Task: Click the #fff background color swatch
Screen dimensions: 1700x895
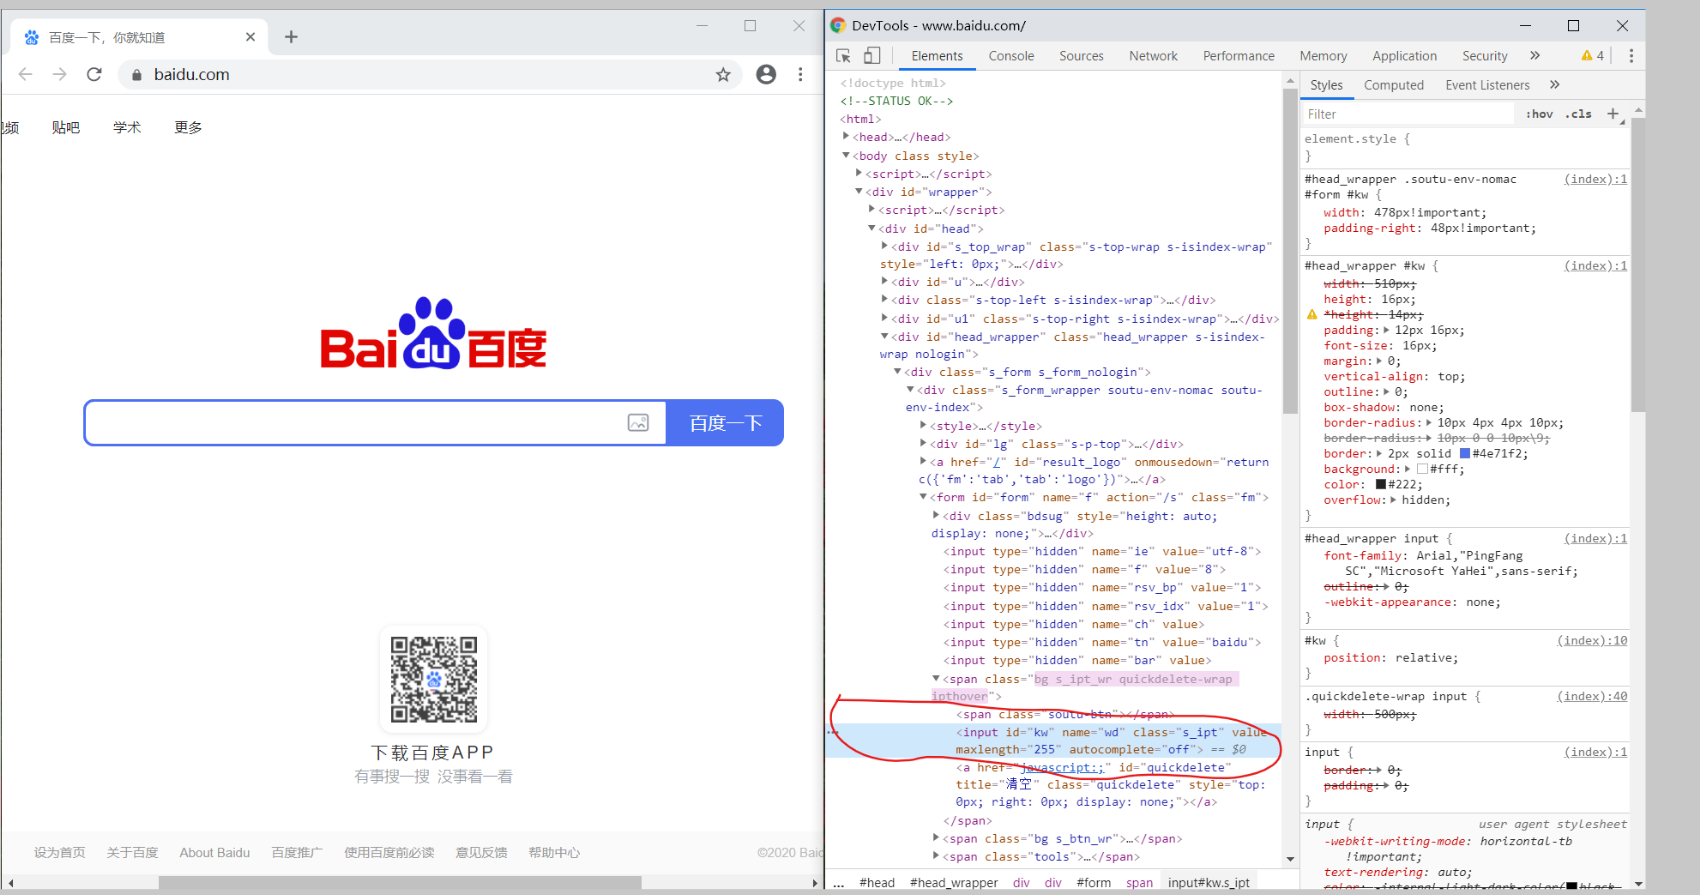Action: (1422, 469)
